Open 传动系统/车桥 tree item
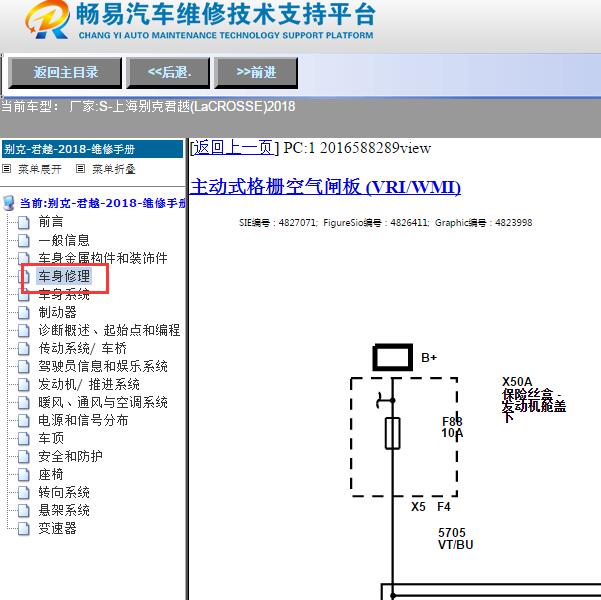 click(82, 348)
